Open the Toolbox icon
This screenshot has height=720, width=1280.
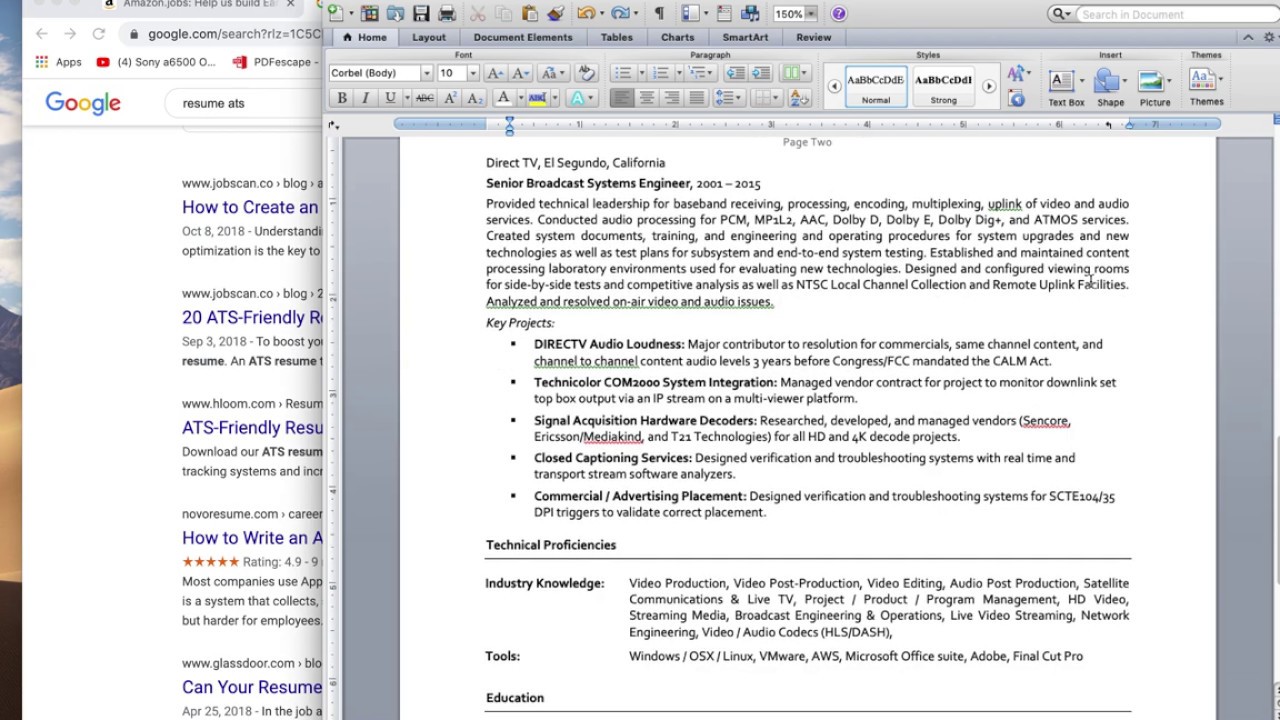click(x=723, y=14)
